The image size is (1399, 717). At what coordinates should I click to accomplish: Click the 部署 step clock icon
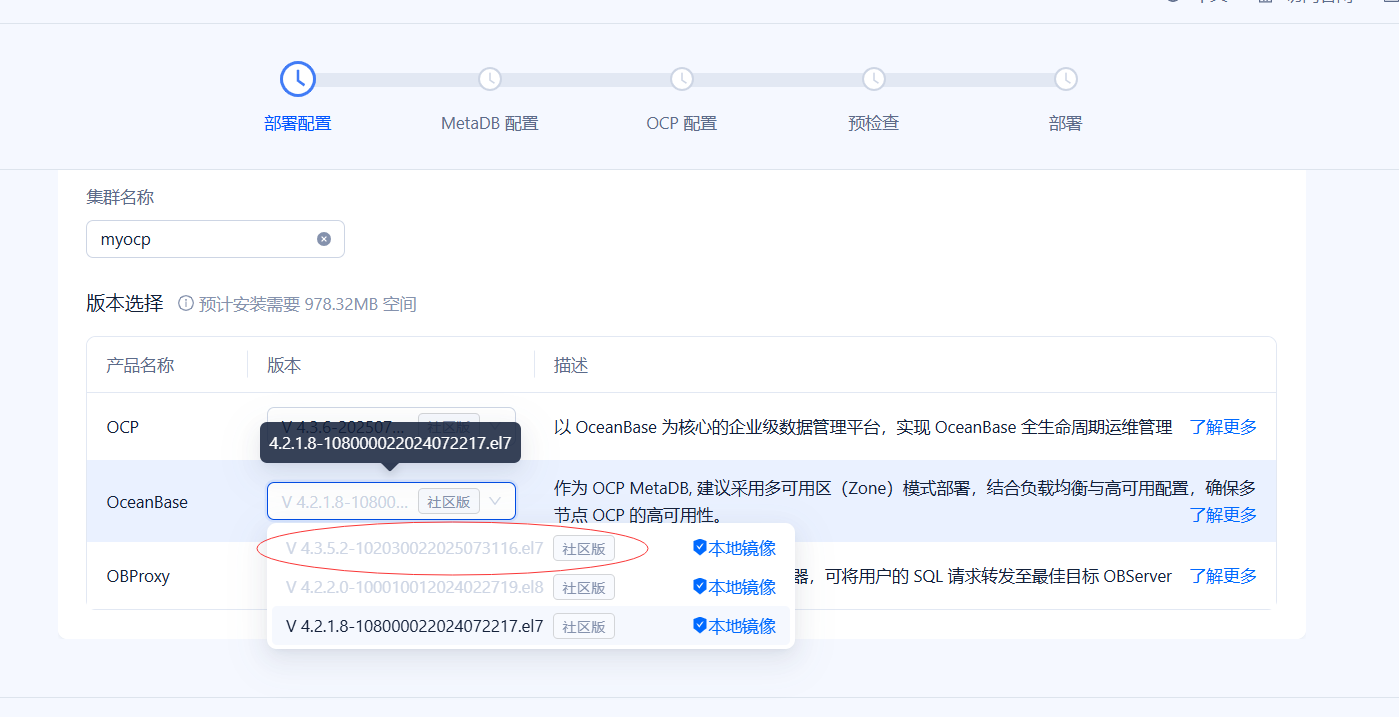pyautogui.click(x=1066, y=79)
